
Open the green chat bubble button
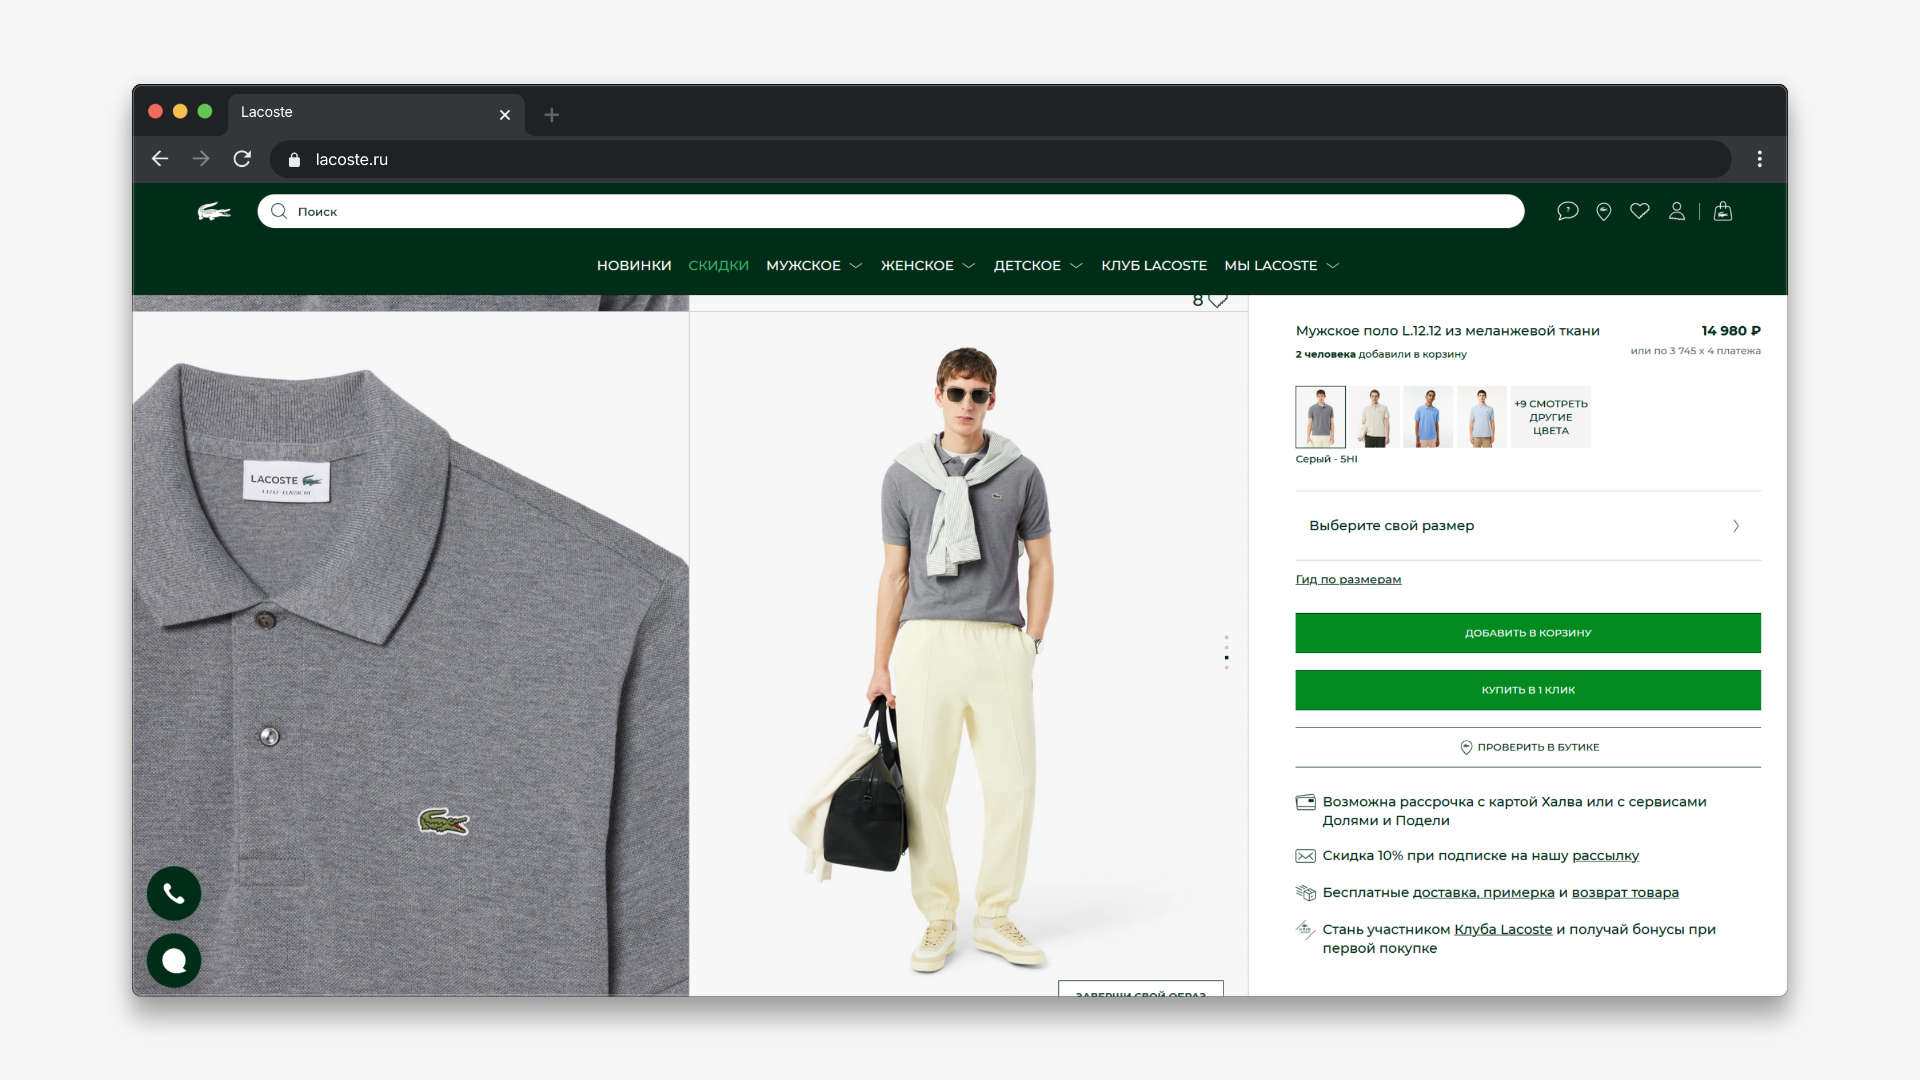click(x=174, y=960)
